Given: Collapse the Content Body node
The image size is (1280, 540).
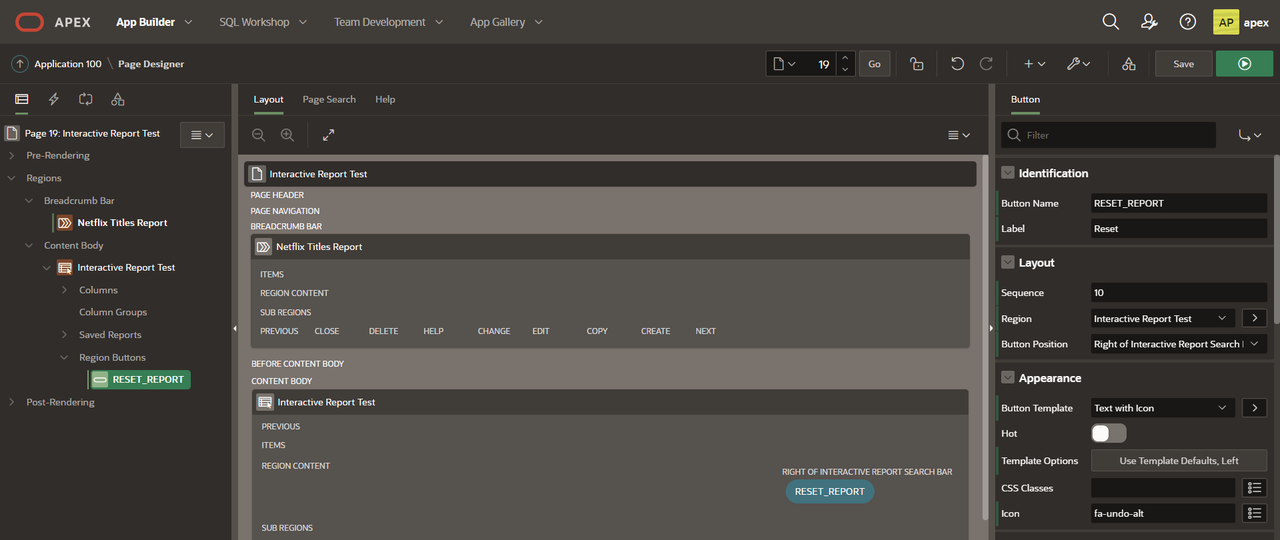Looking at the screenshot, I should tap(29, 245).
